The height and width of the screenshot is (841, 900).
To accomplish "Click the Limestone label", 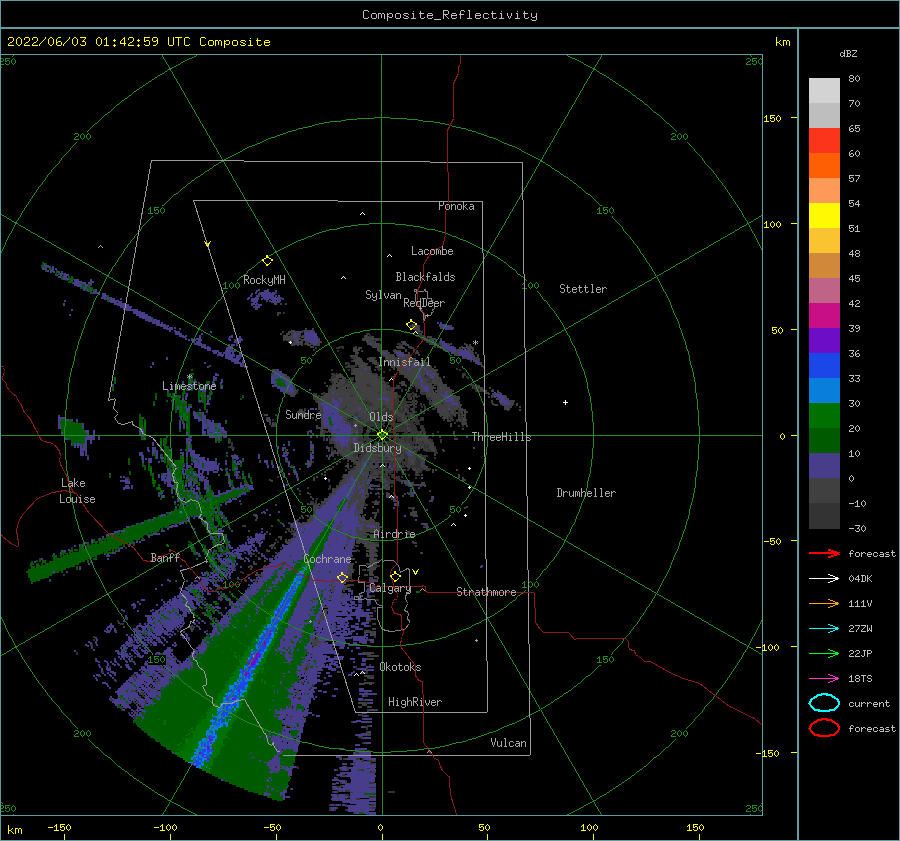I will coord(189,386).
